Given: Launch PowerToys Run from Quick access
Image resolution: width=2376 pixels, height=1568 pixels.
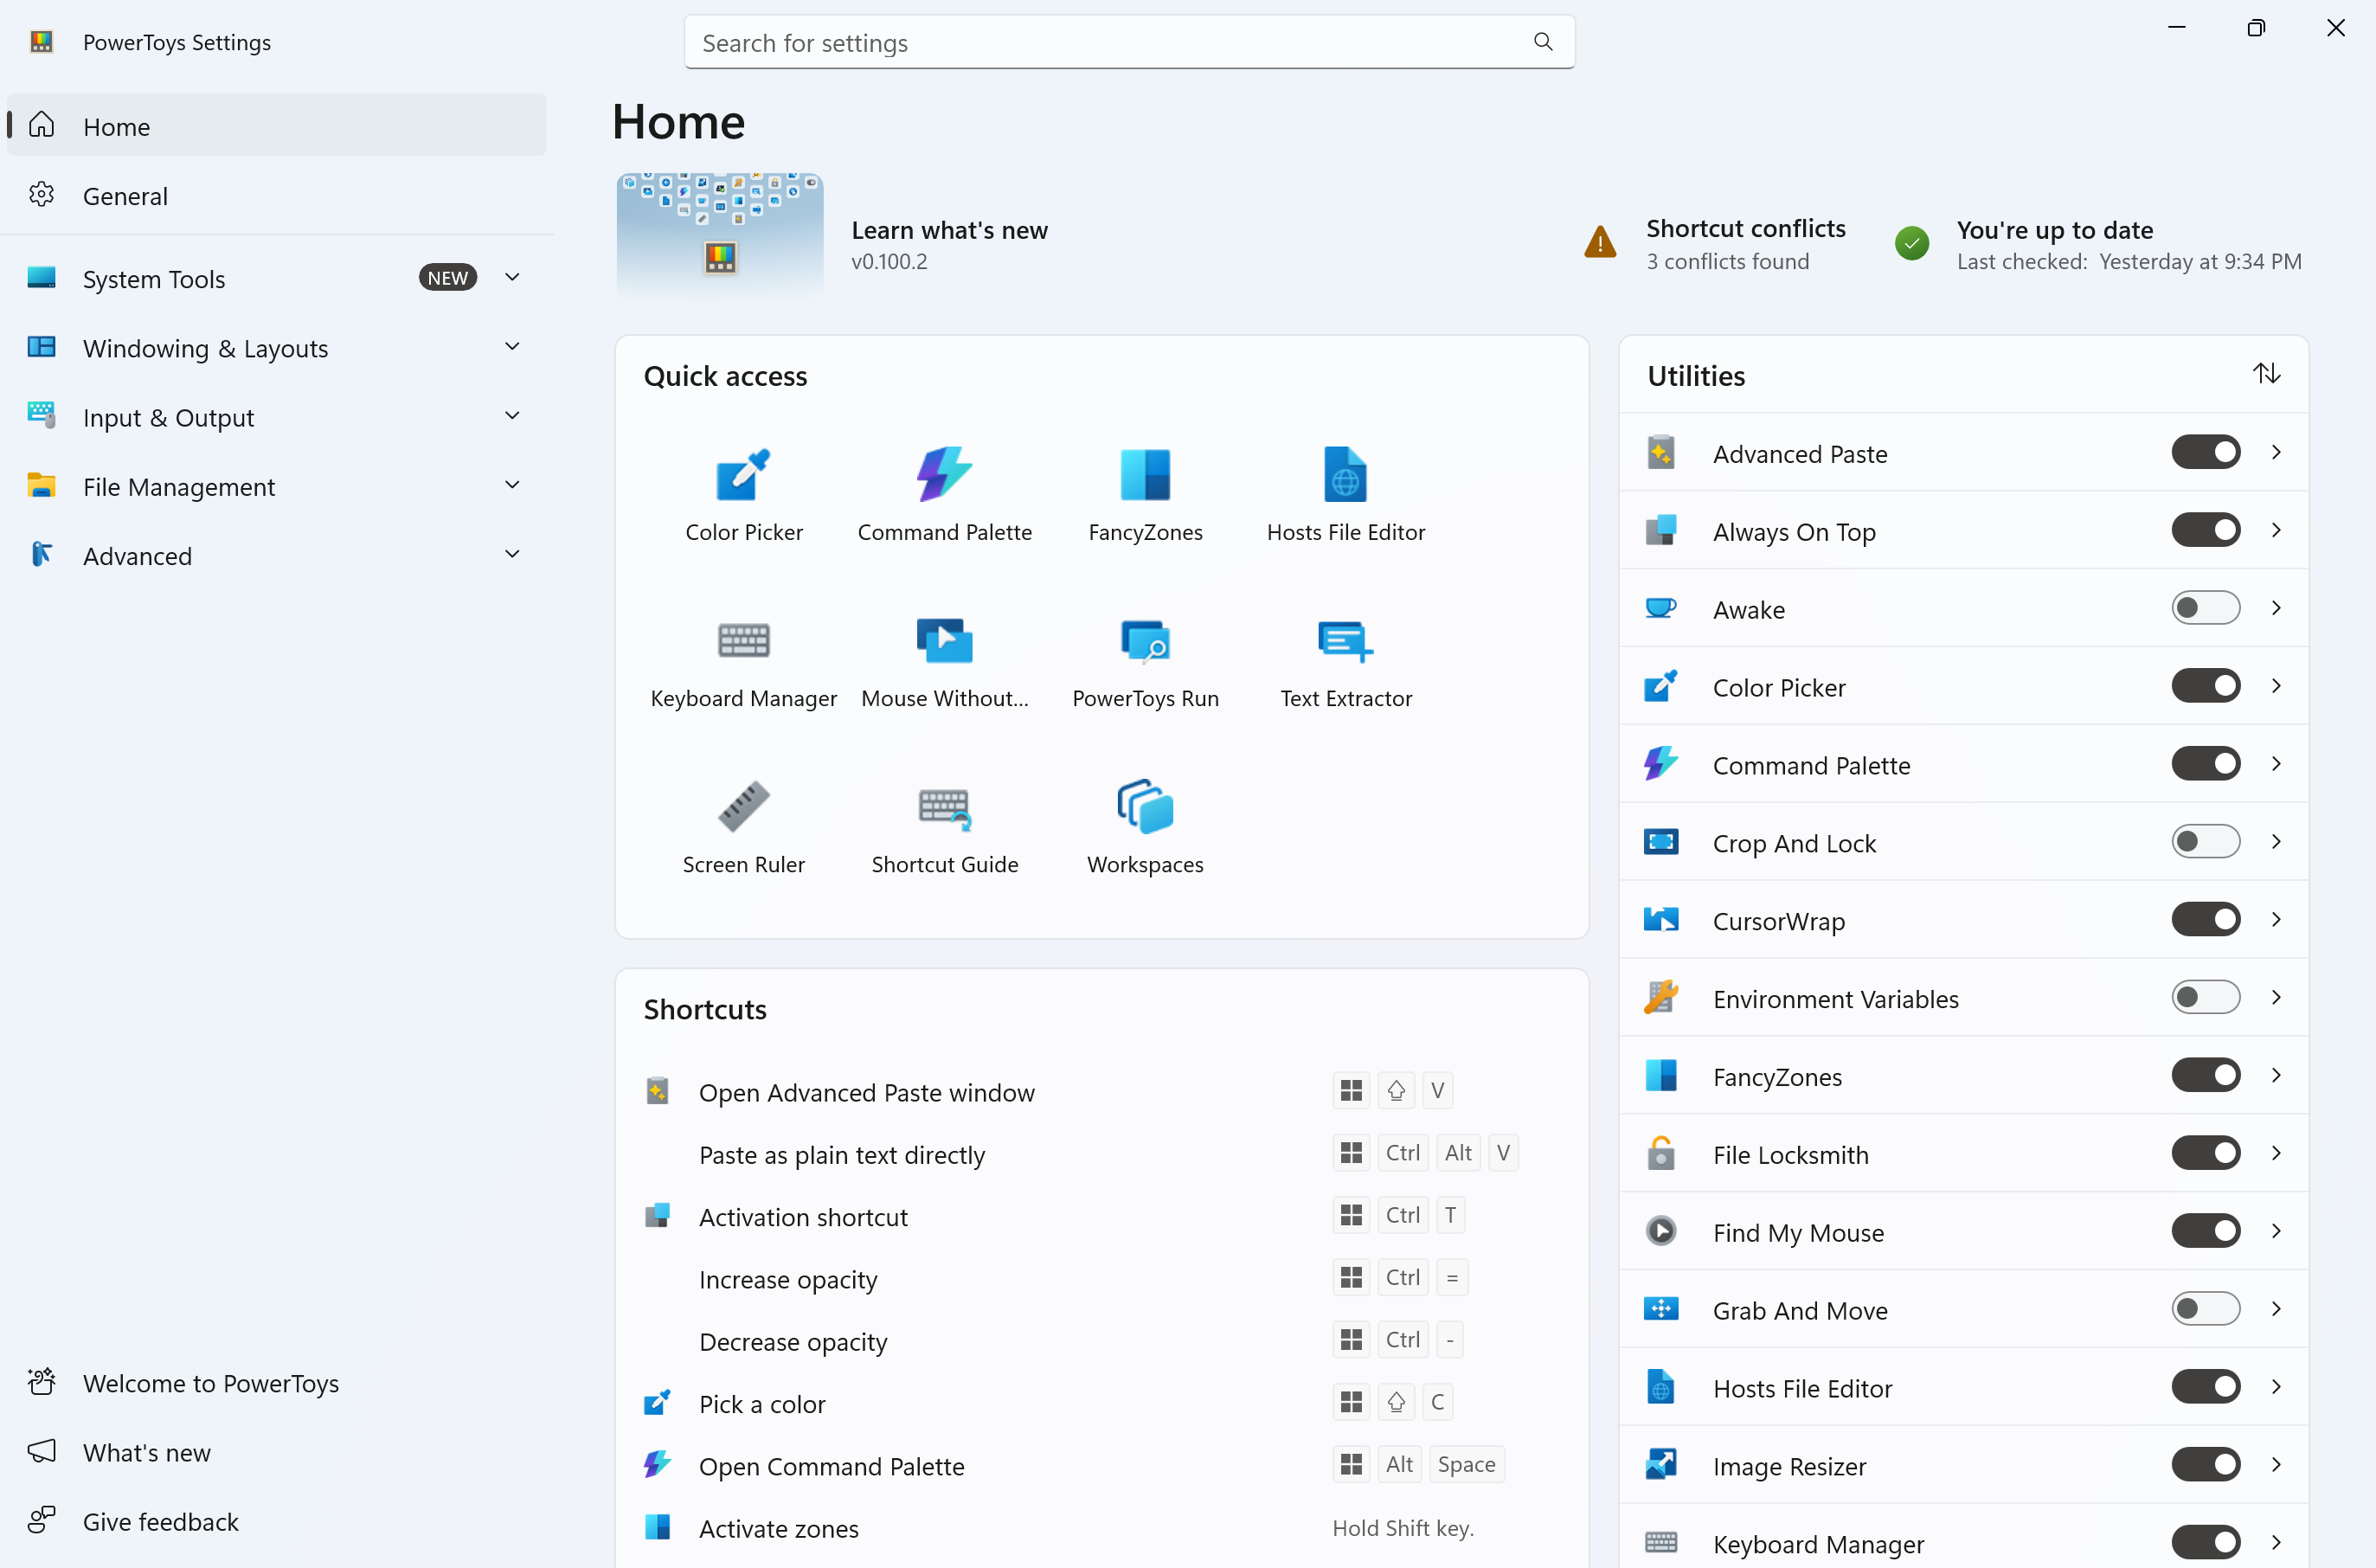Looking at the screenshot, I should tap(1145, 660).
